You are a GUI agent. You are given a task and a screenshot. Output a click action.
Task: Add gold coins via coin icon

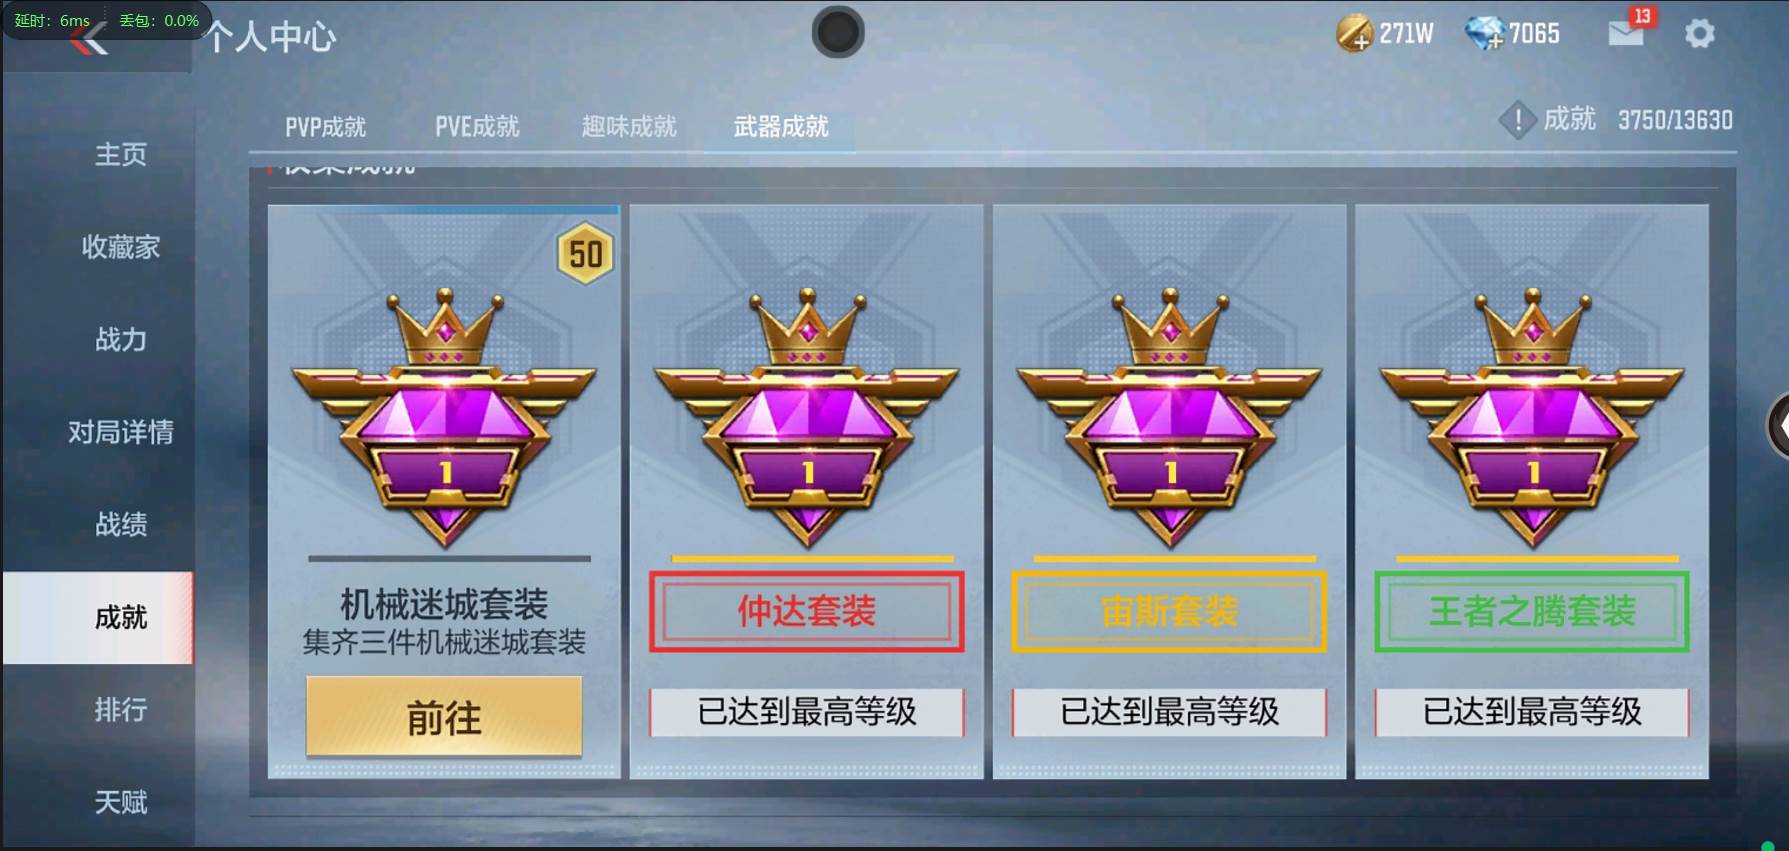click(x=1354, y=33)
